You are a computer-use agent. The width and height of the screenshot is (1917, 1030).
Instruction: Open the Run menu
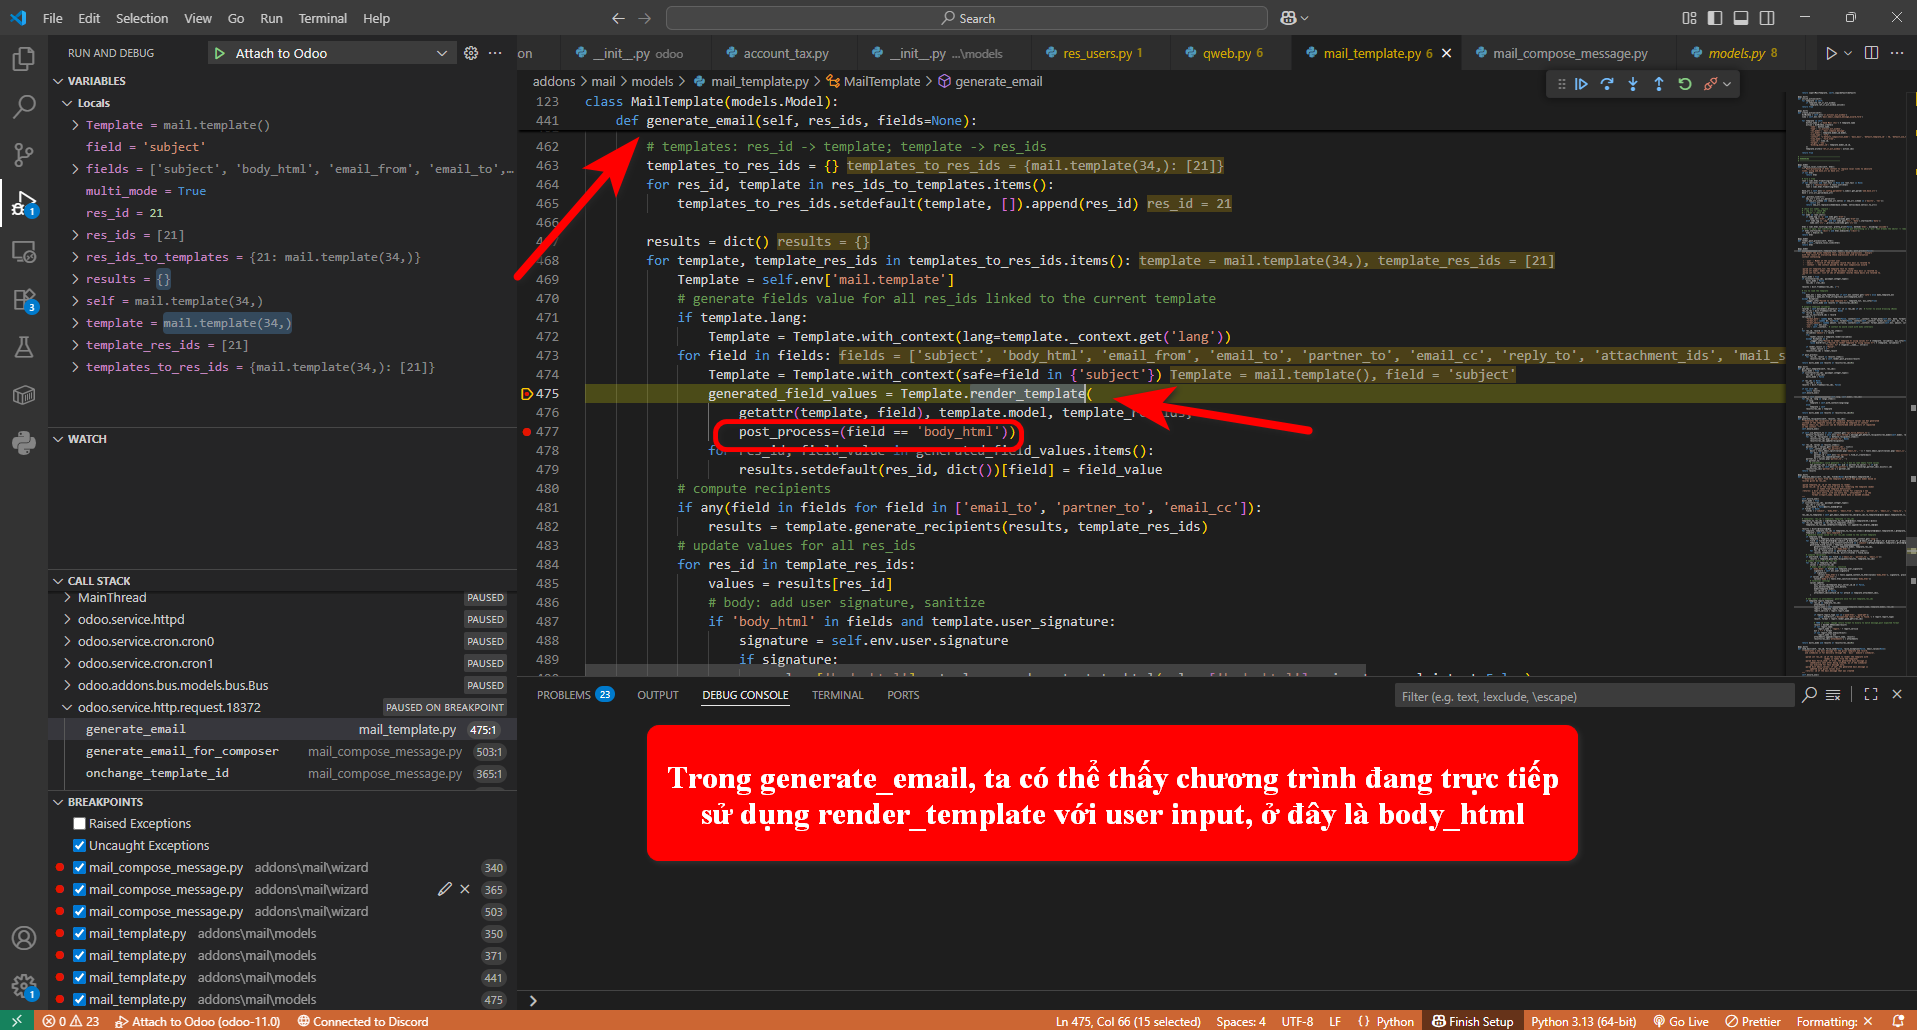coord(271,18)
